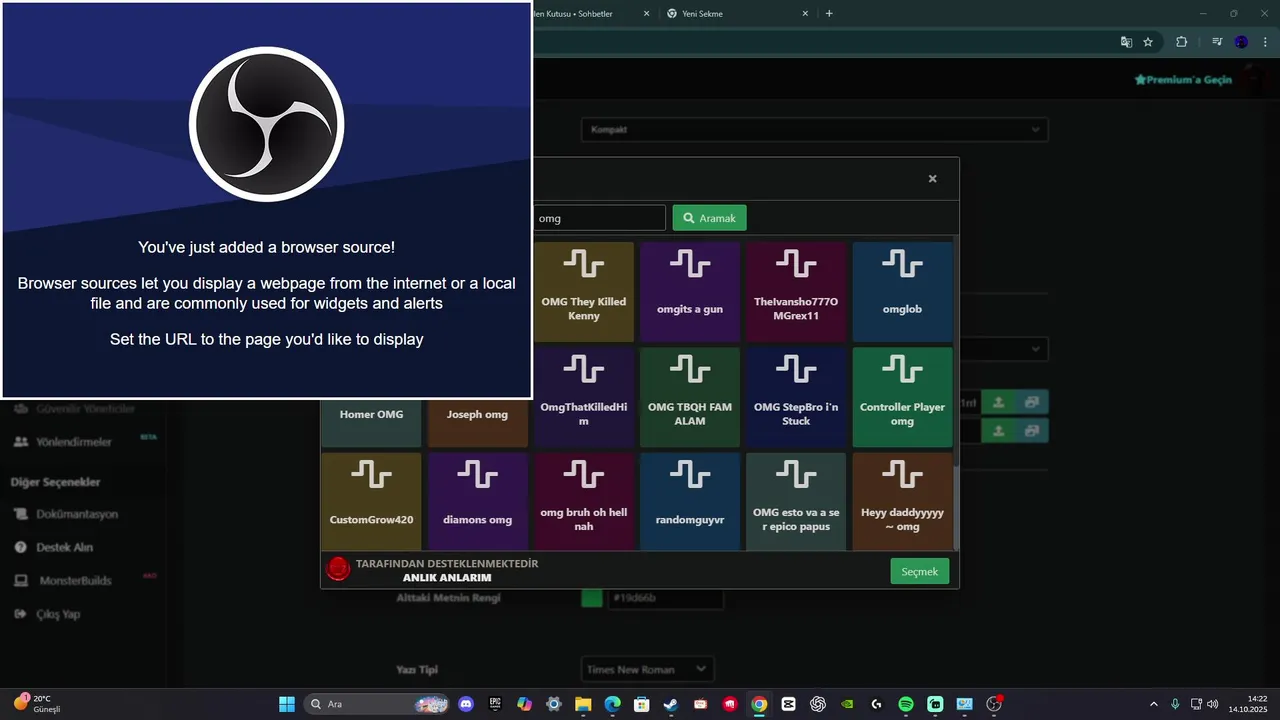
Task: Close the sound picker dialog
Action: (x=932, y=179)
